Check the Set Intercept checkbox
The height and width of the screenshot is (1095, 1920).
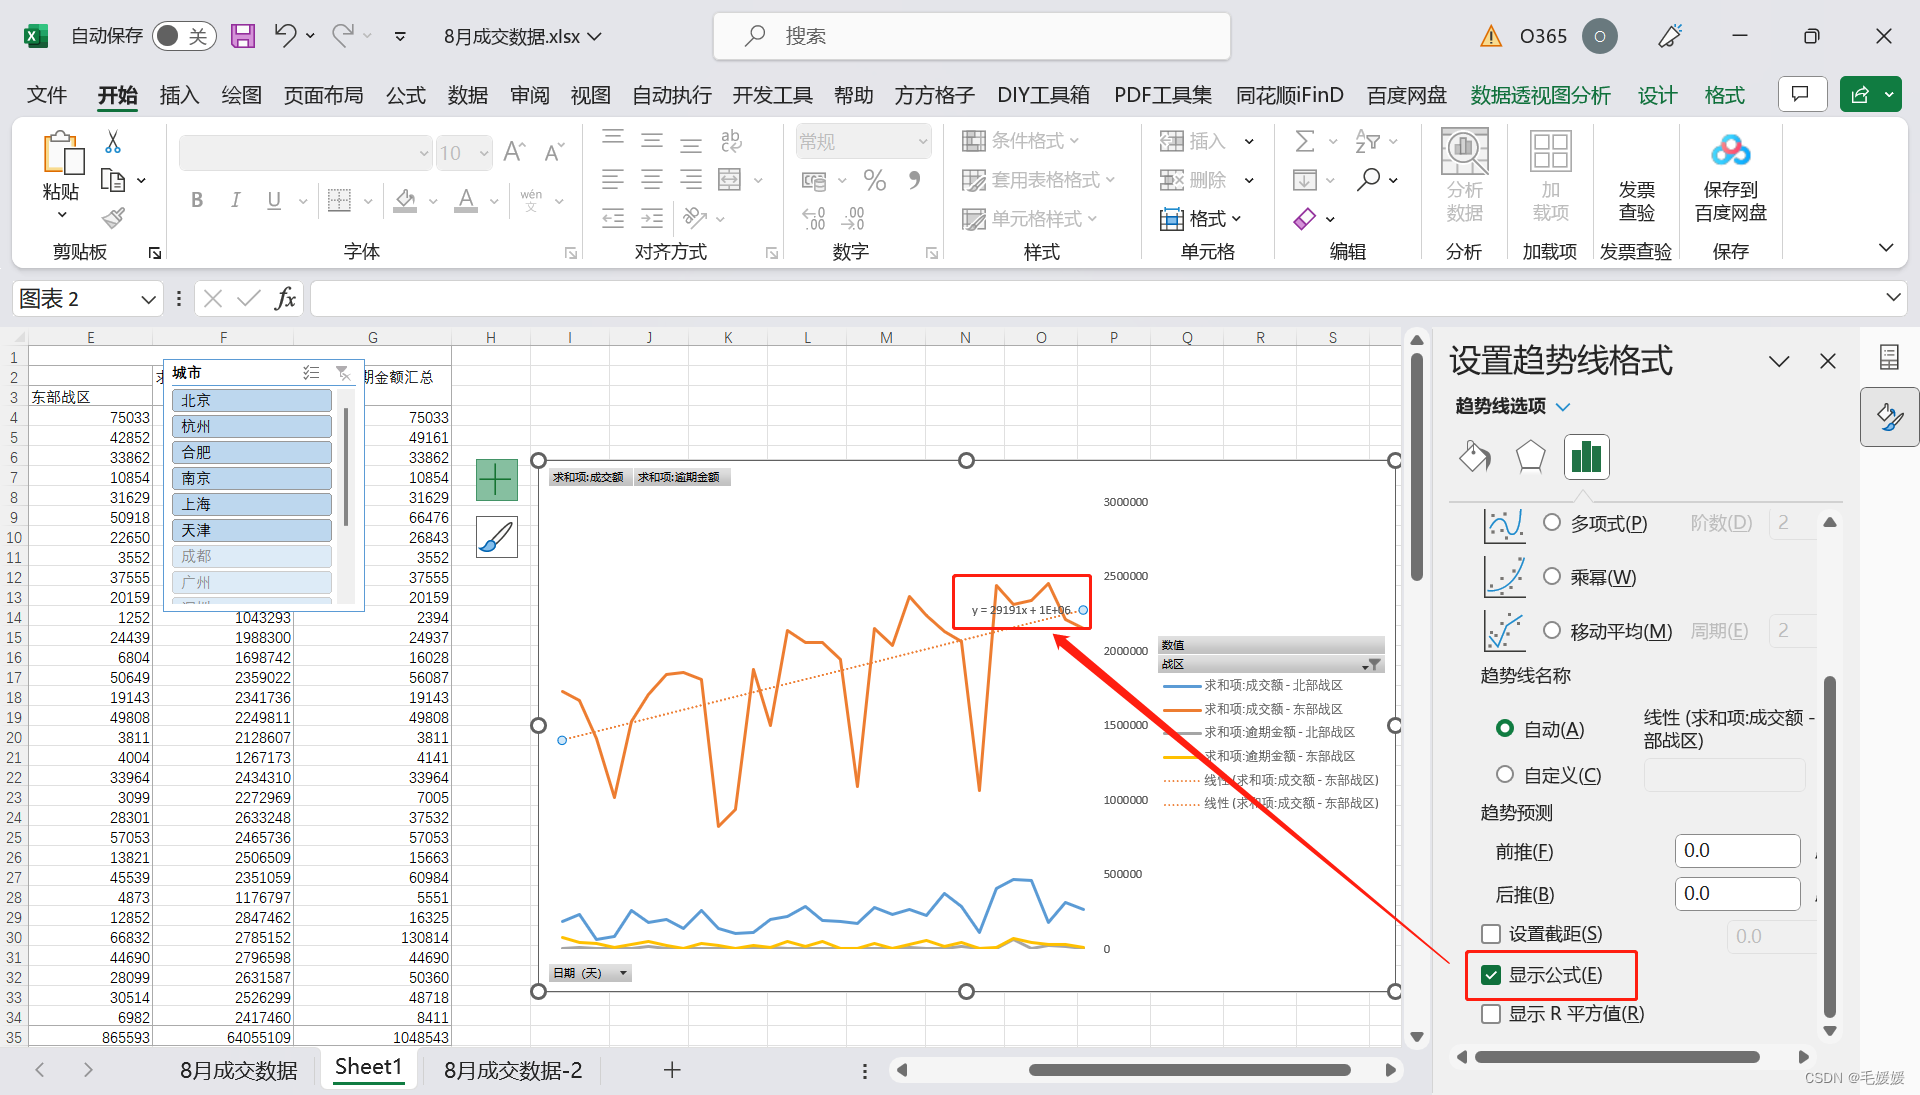pos(1491,934)
